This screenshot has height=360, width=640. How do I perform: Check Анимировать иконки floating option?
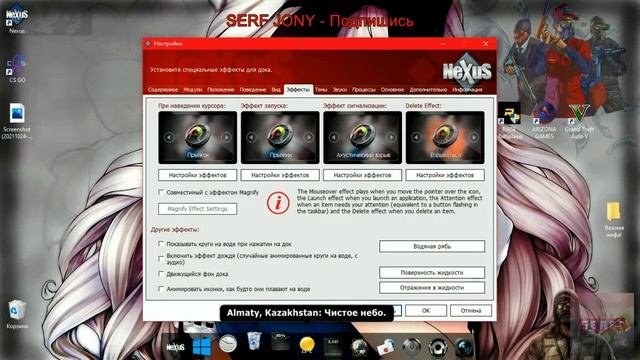161,289
